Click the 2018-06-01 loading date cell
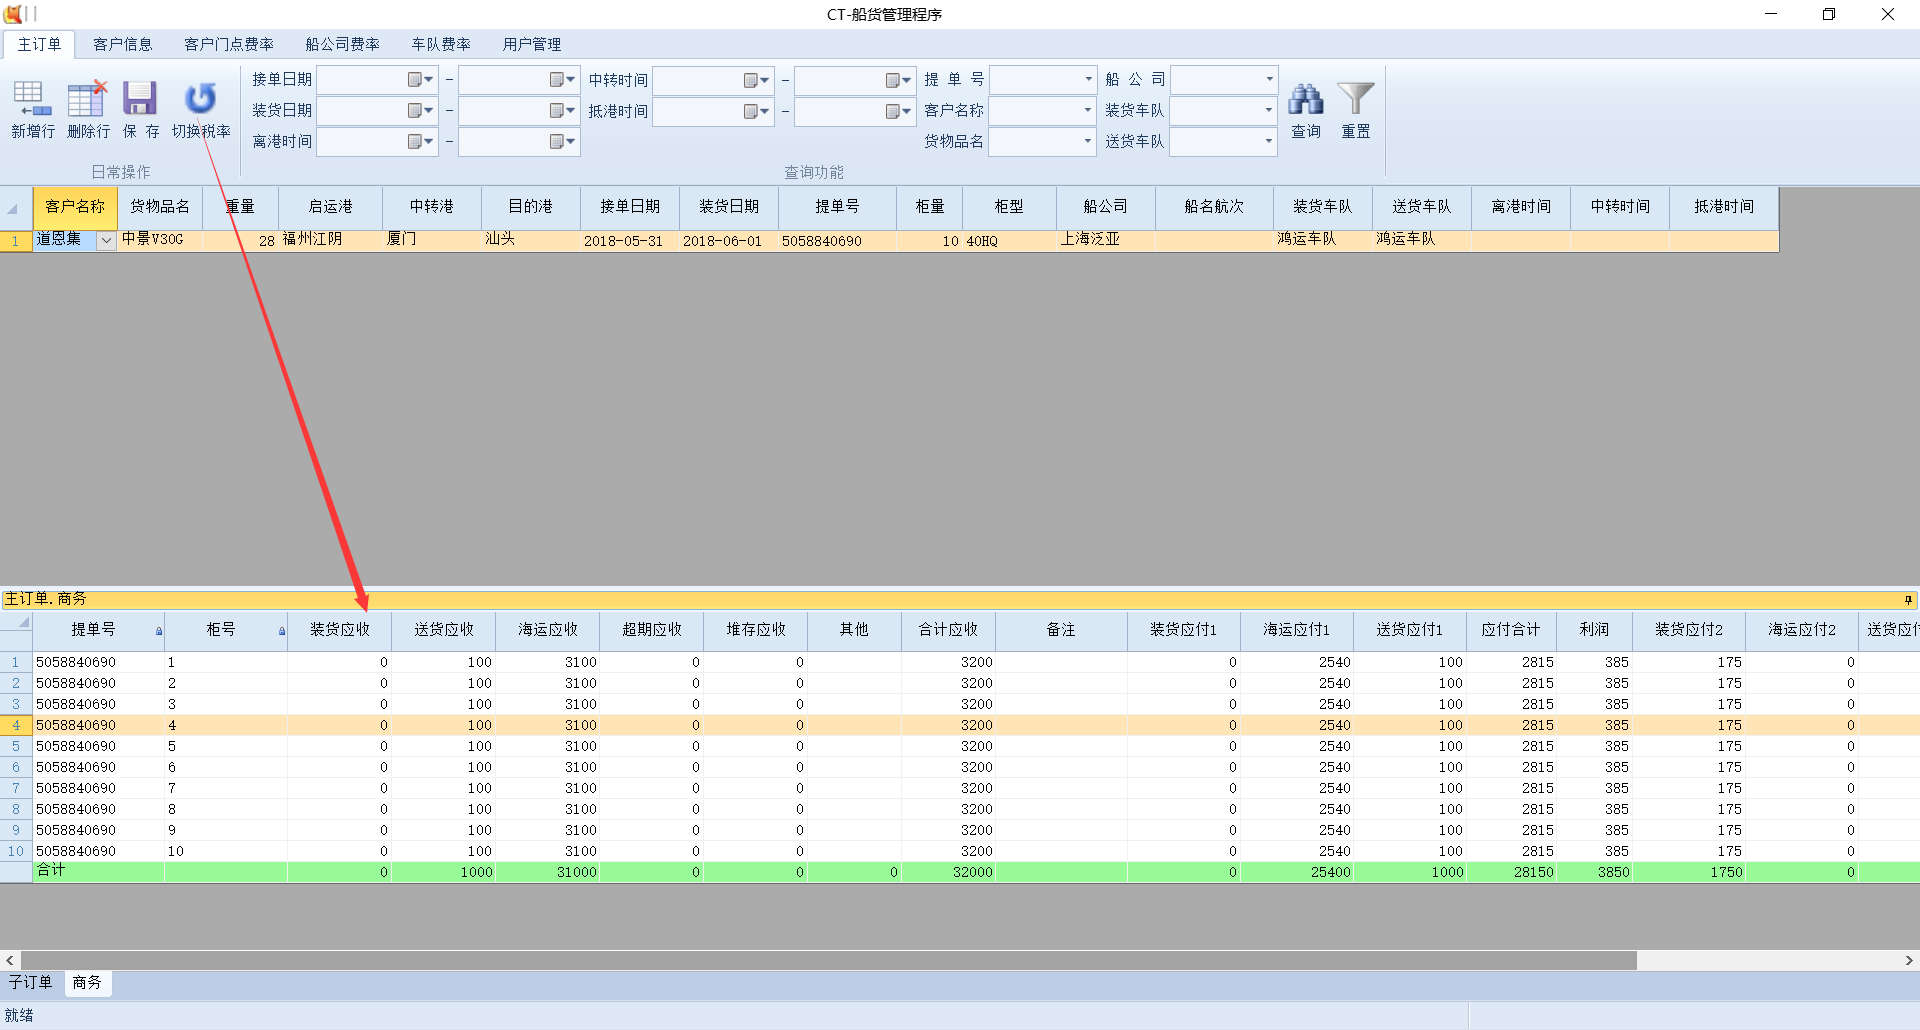Screen dimensions: 1920x1030 point(729,241)
